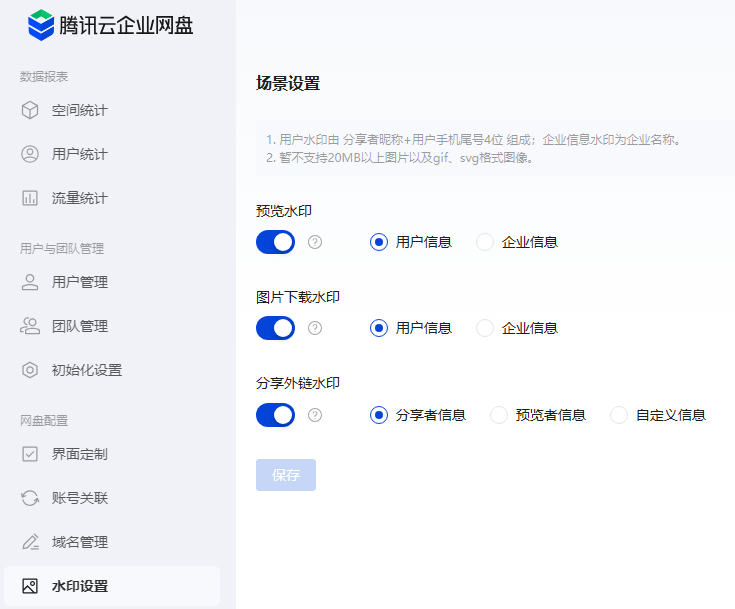Click the help icon beside 分享外链水印 toggle
This screenshot has height=609, width=735.
coord(315,415)
